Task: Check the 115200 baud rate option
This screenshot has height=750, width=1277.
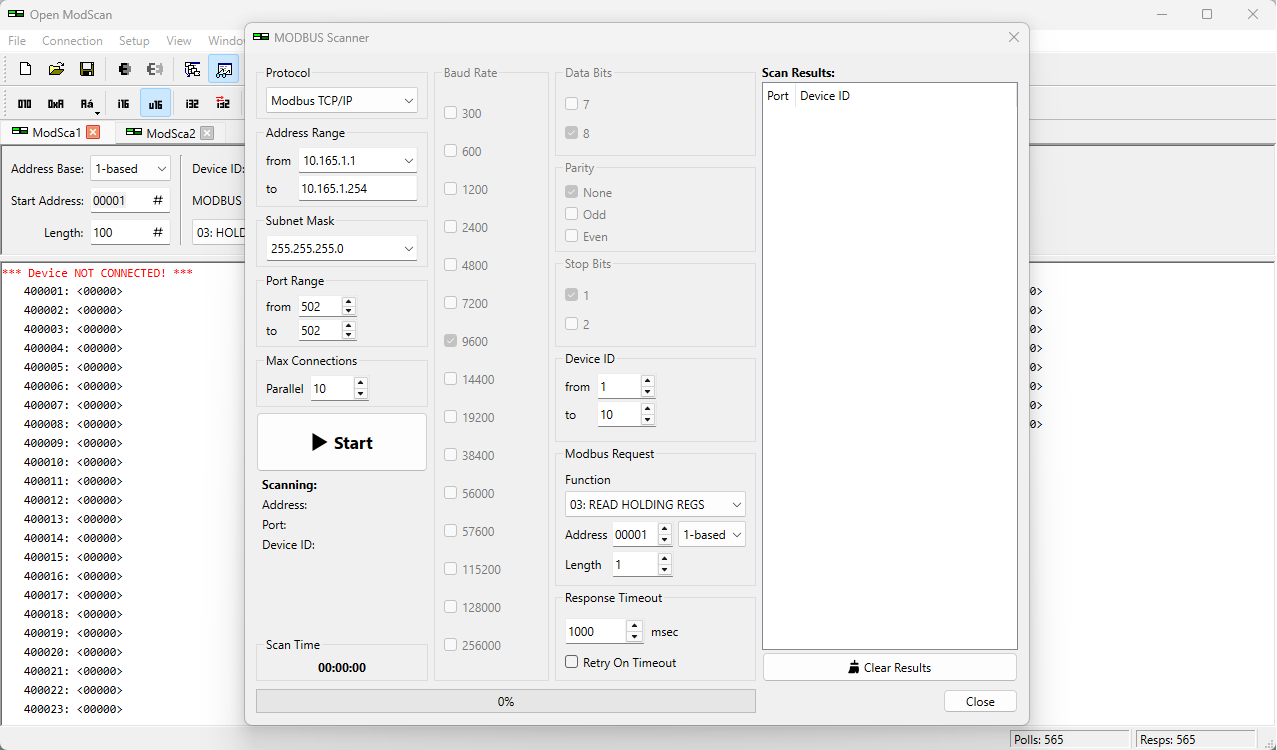Action: [450, 568]
